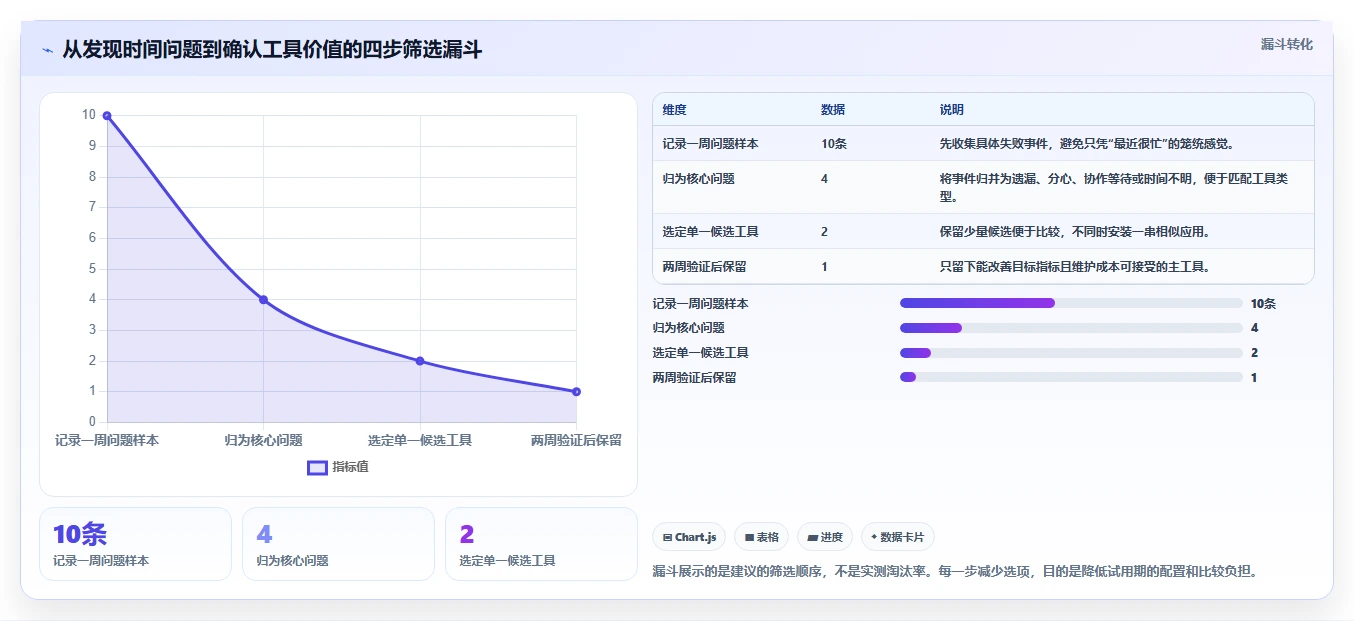Click the footer note starting 漏斗展示的是建议的筛选顺序

[954, 572]
